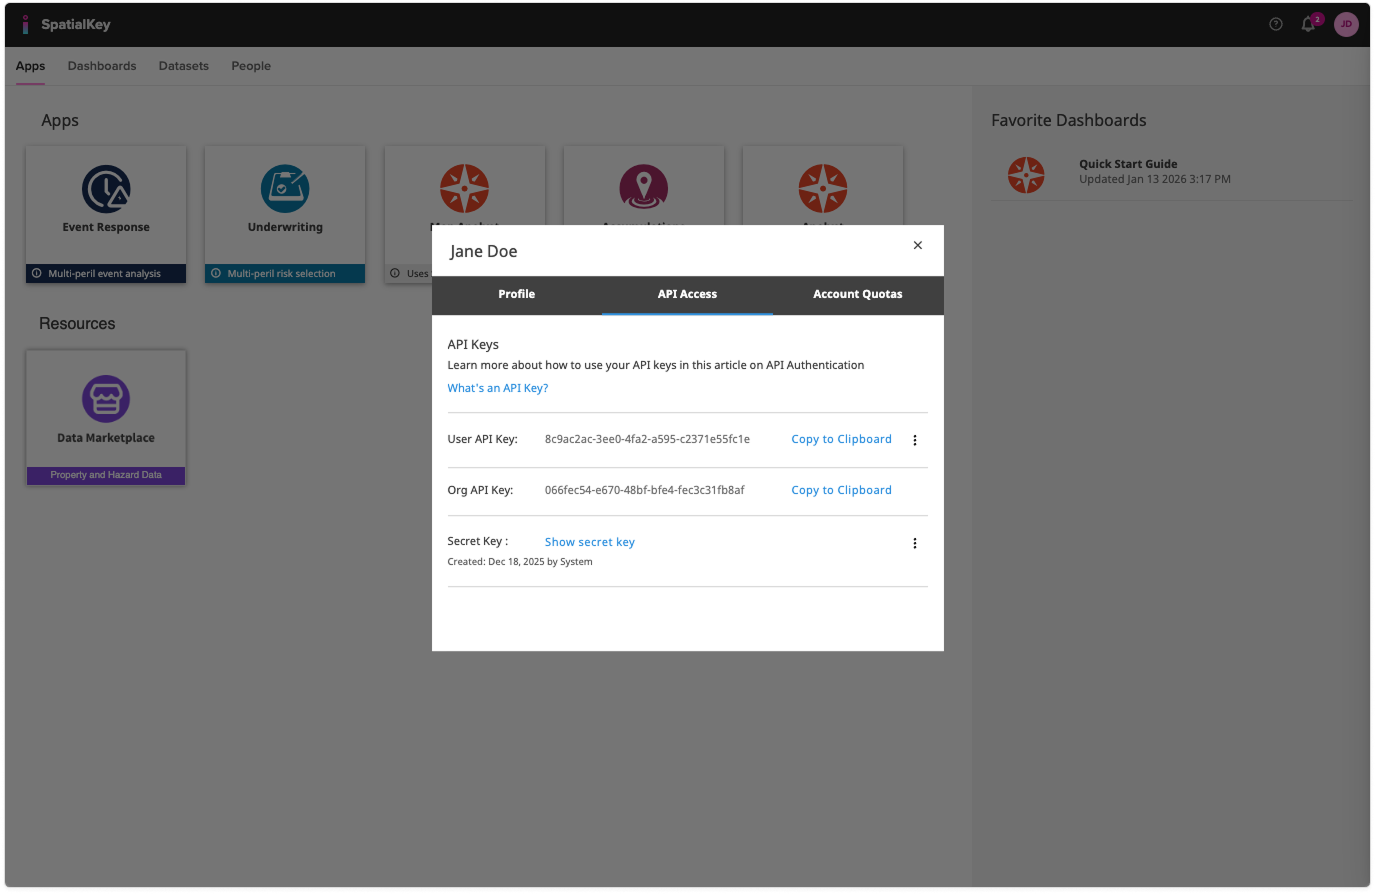1375x894 pixels.
Task: Expand options next to Copy to Clipboard
Action: click(x=915, y=440)
